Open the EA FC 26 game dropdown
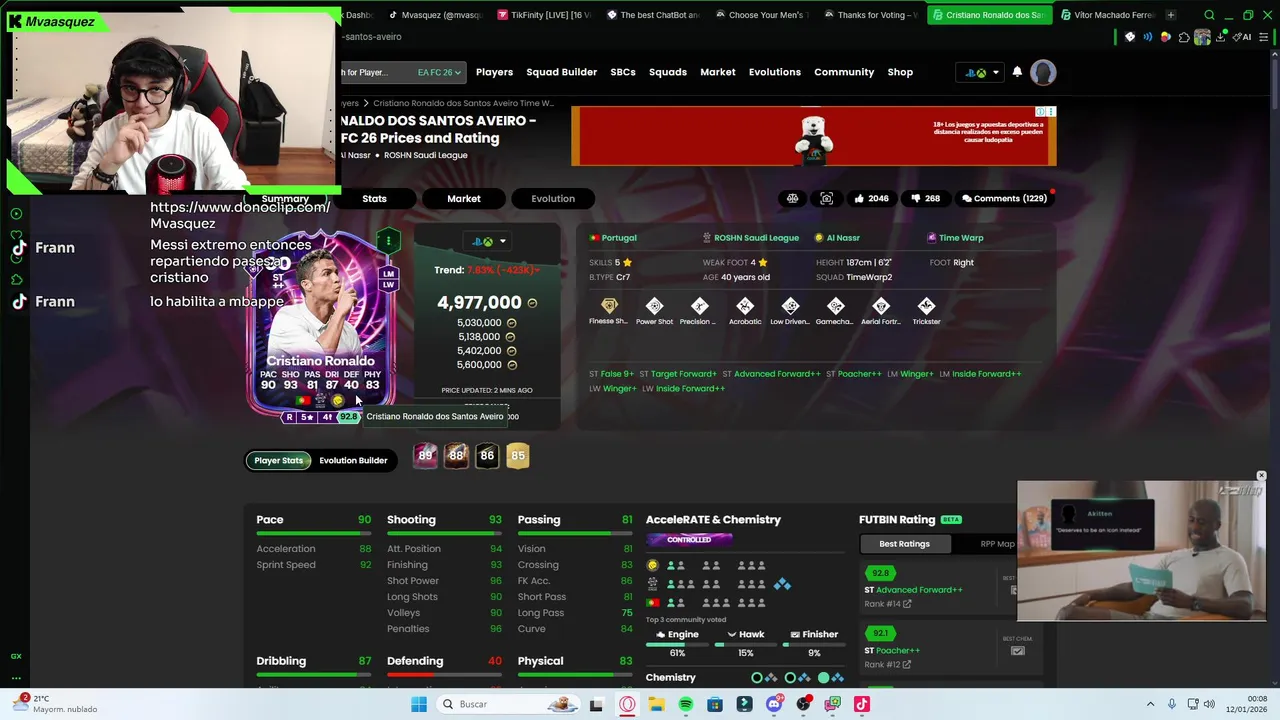Viewport: 1280px width, 720px height. tap(439, 72)
